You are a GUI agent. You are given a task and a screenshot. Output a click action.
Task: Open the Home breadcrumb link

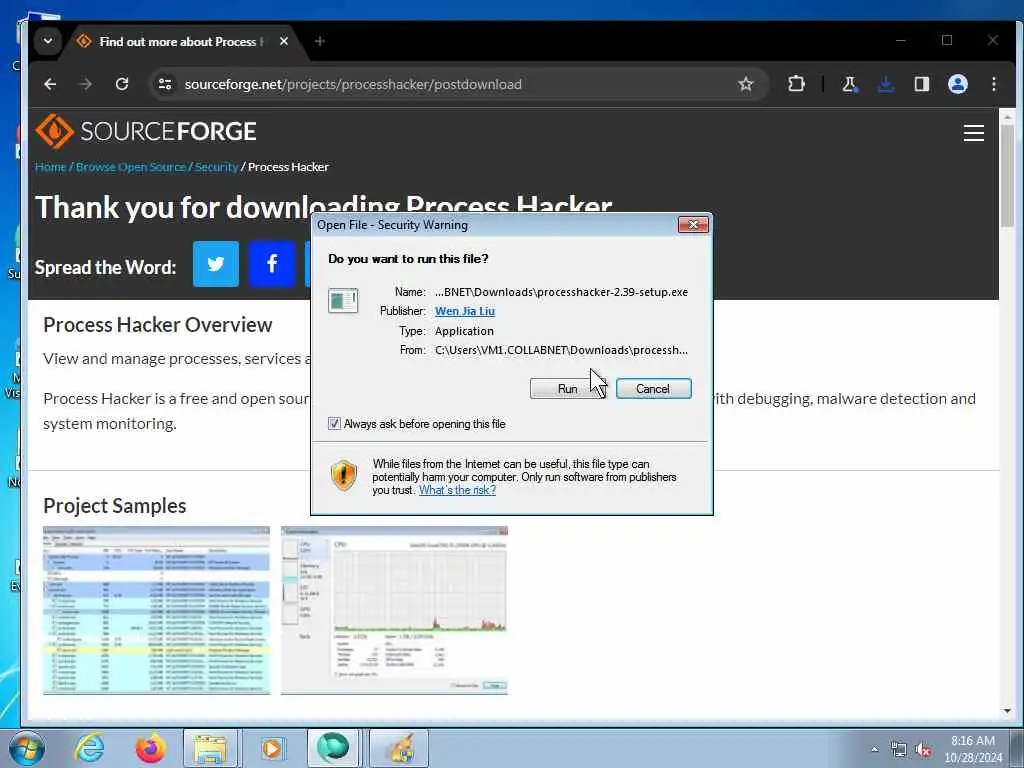tap(50, 167)
